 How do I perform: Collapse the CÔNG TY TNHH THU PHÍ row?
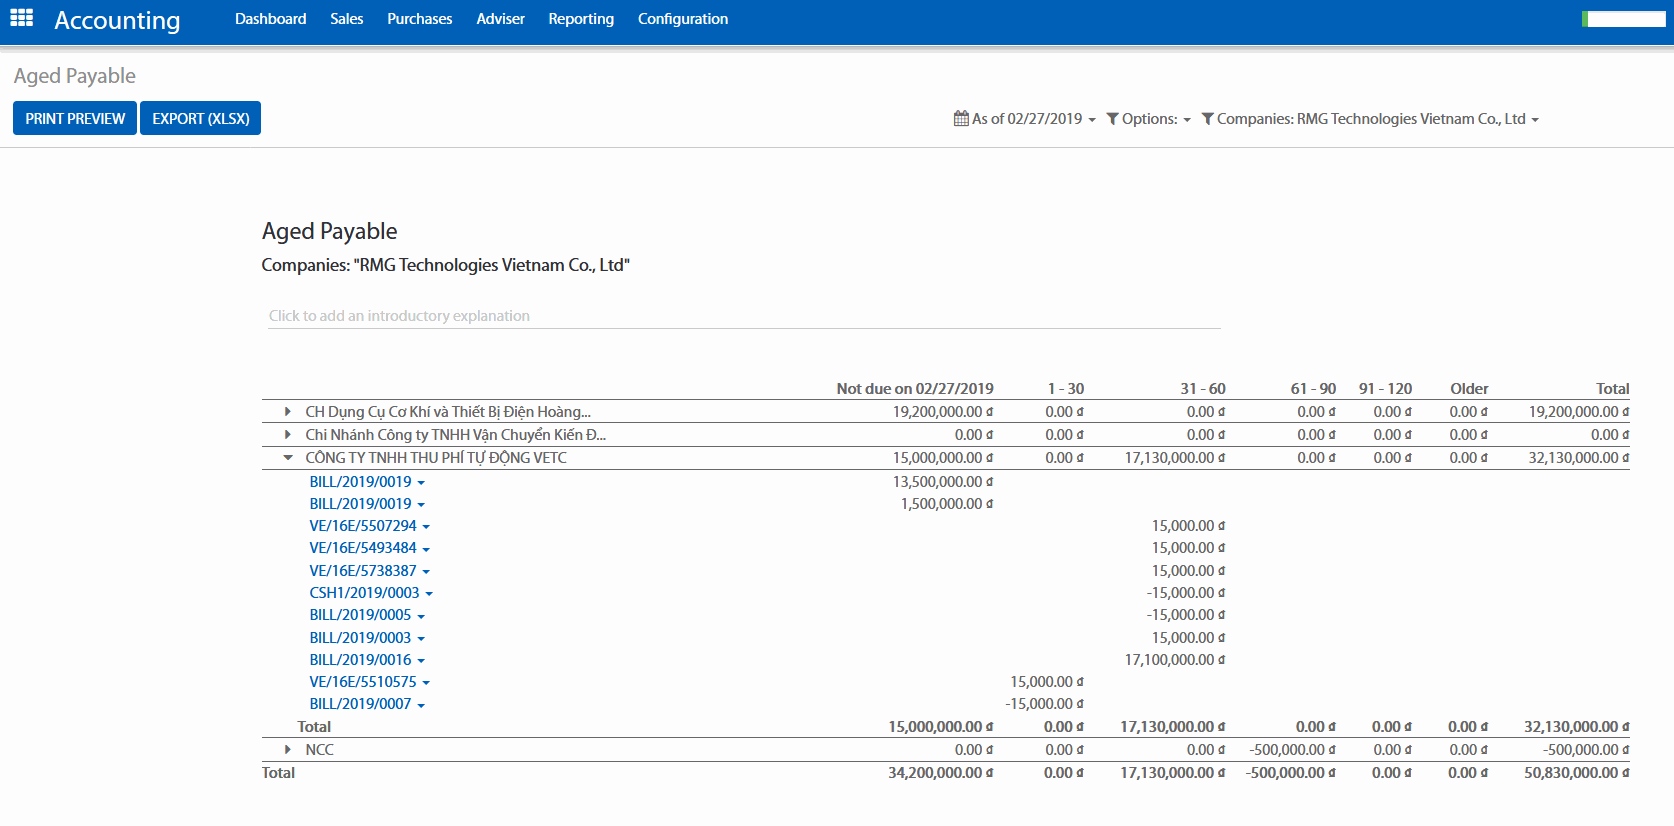288,458
